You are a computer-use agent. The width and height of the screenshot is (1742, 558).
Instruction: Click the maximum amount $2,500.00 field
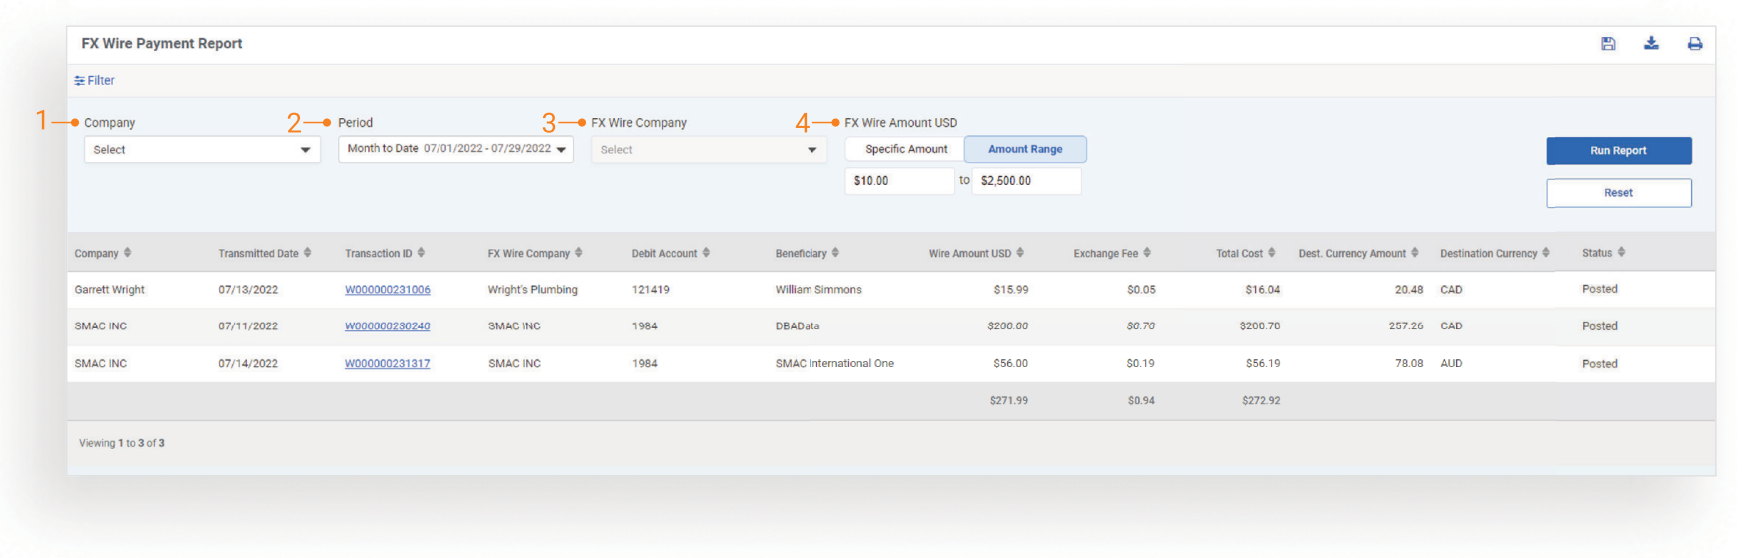point(1025,181)
